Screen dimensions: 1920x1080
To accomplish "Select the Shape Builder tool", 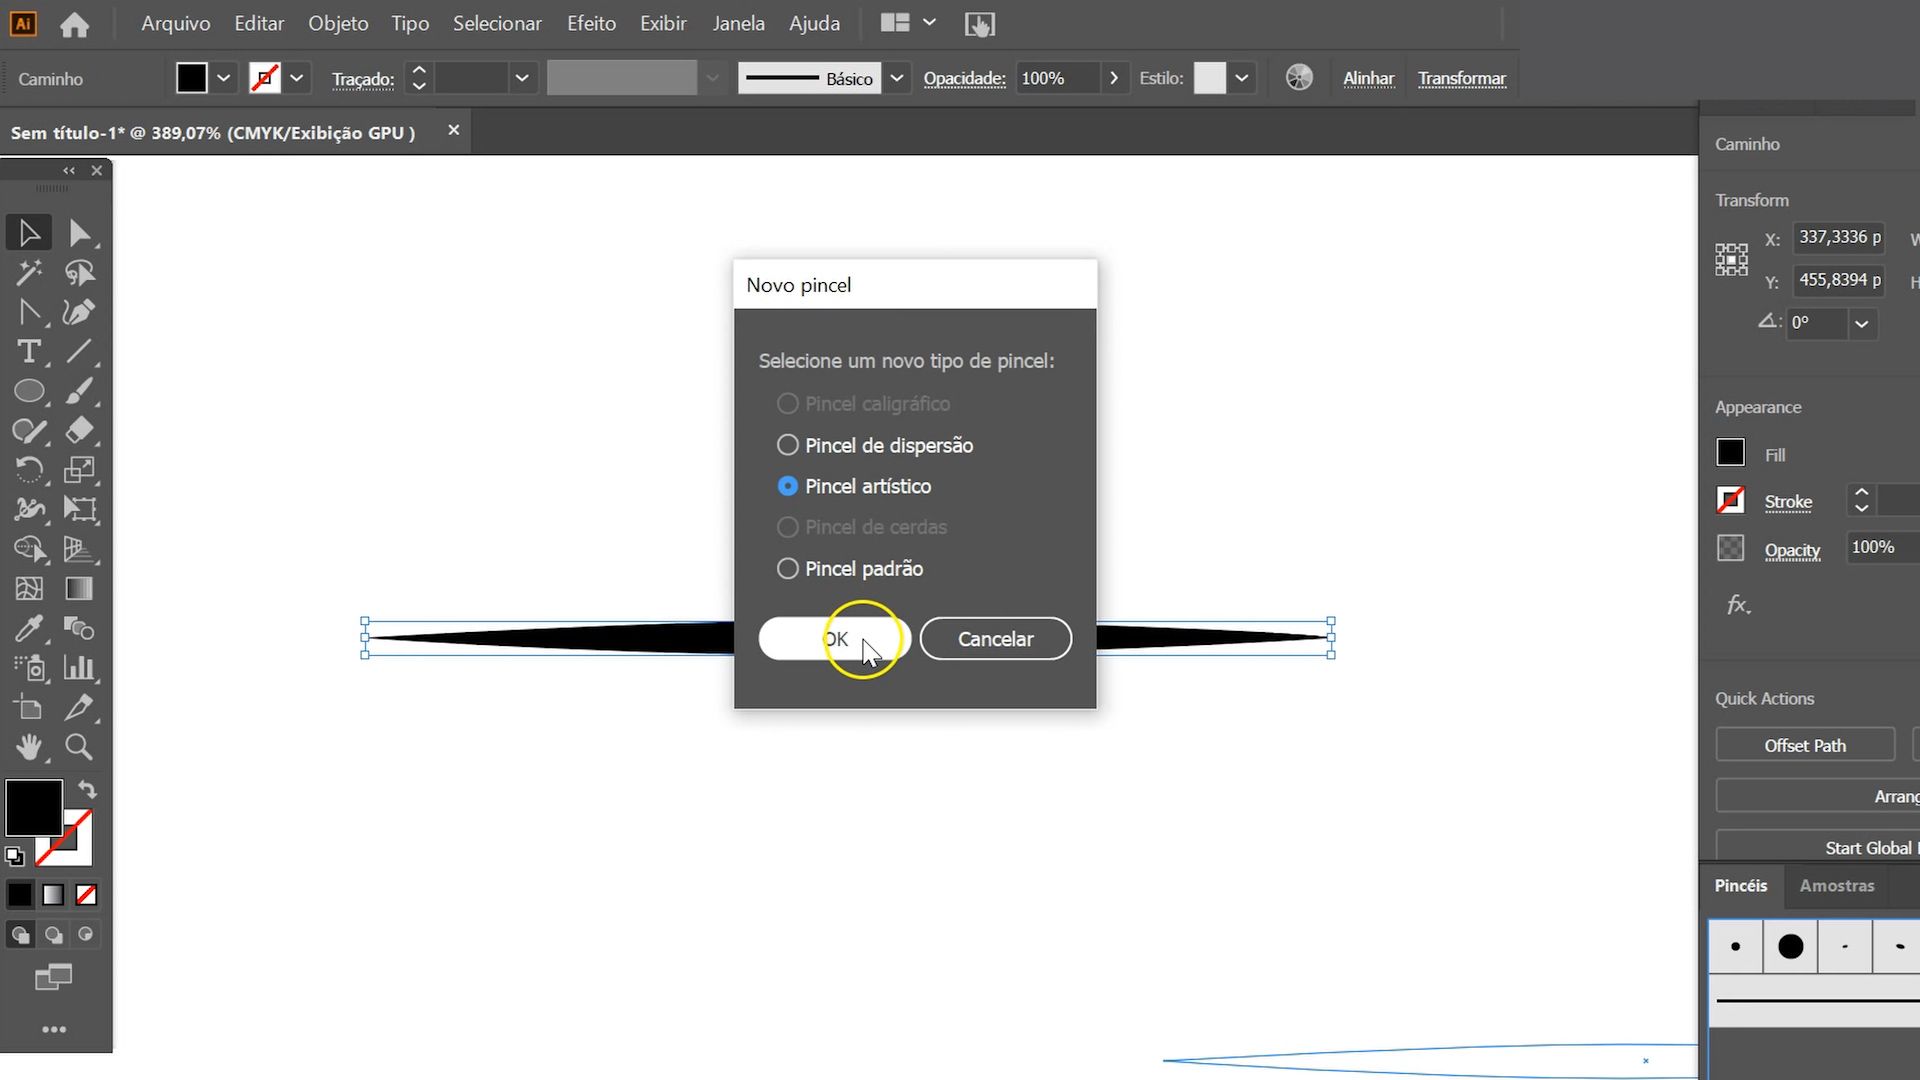I will coord(29,549).
